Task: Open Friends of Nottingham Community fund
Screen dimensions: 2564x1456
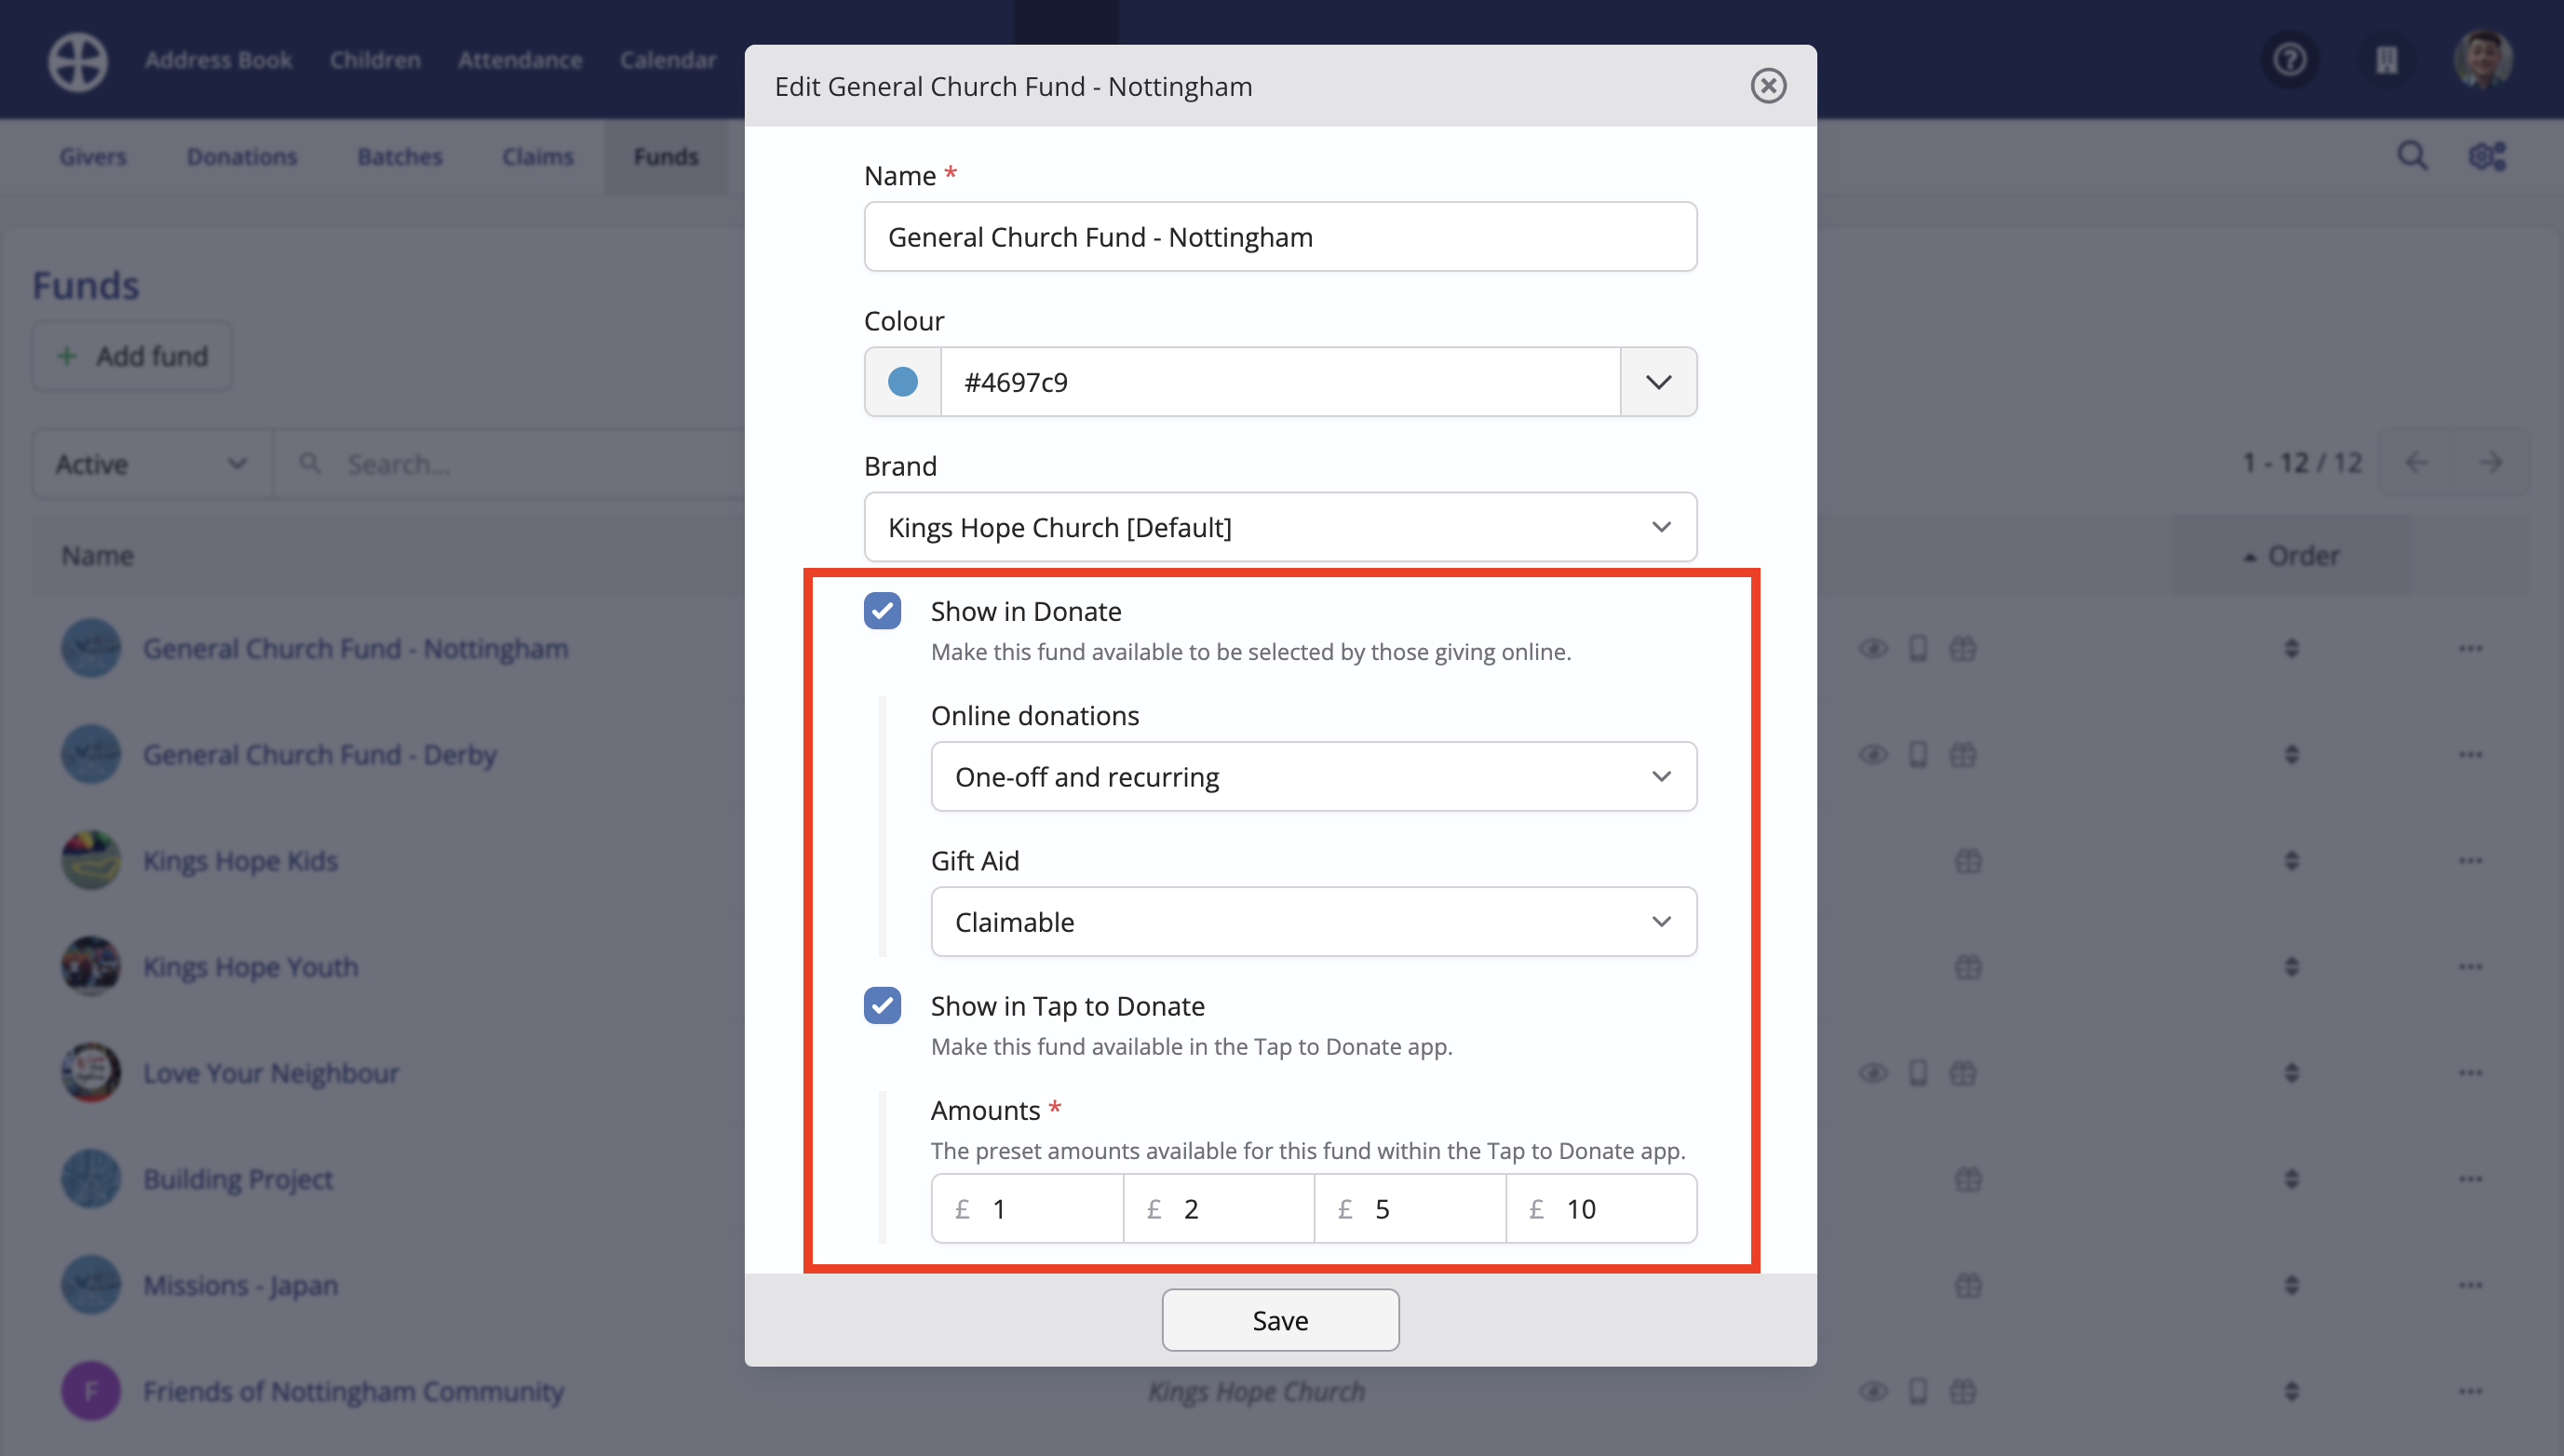Action: point(354,1391)
